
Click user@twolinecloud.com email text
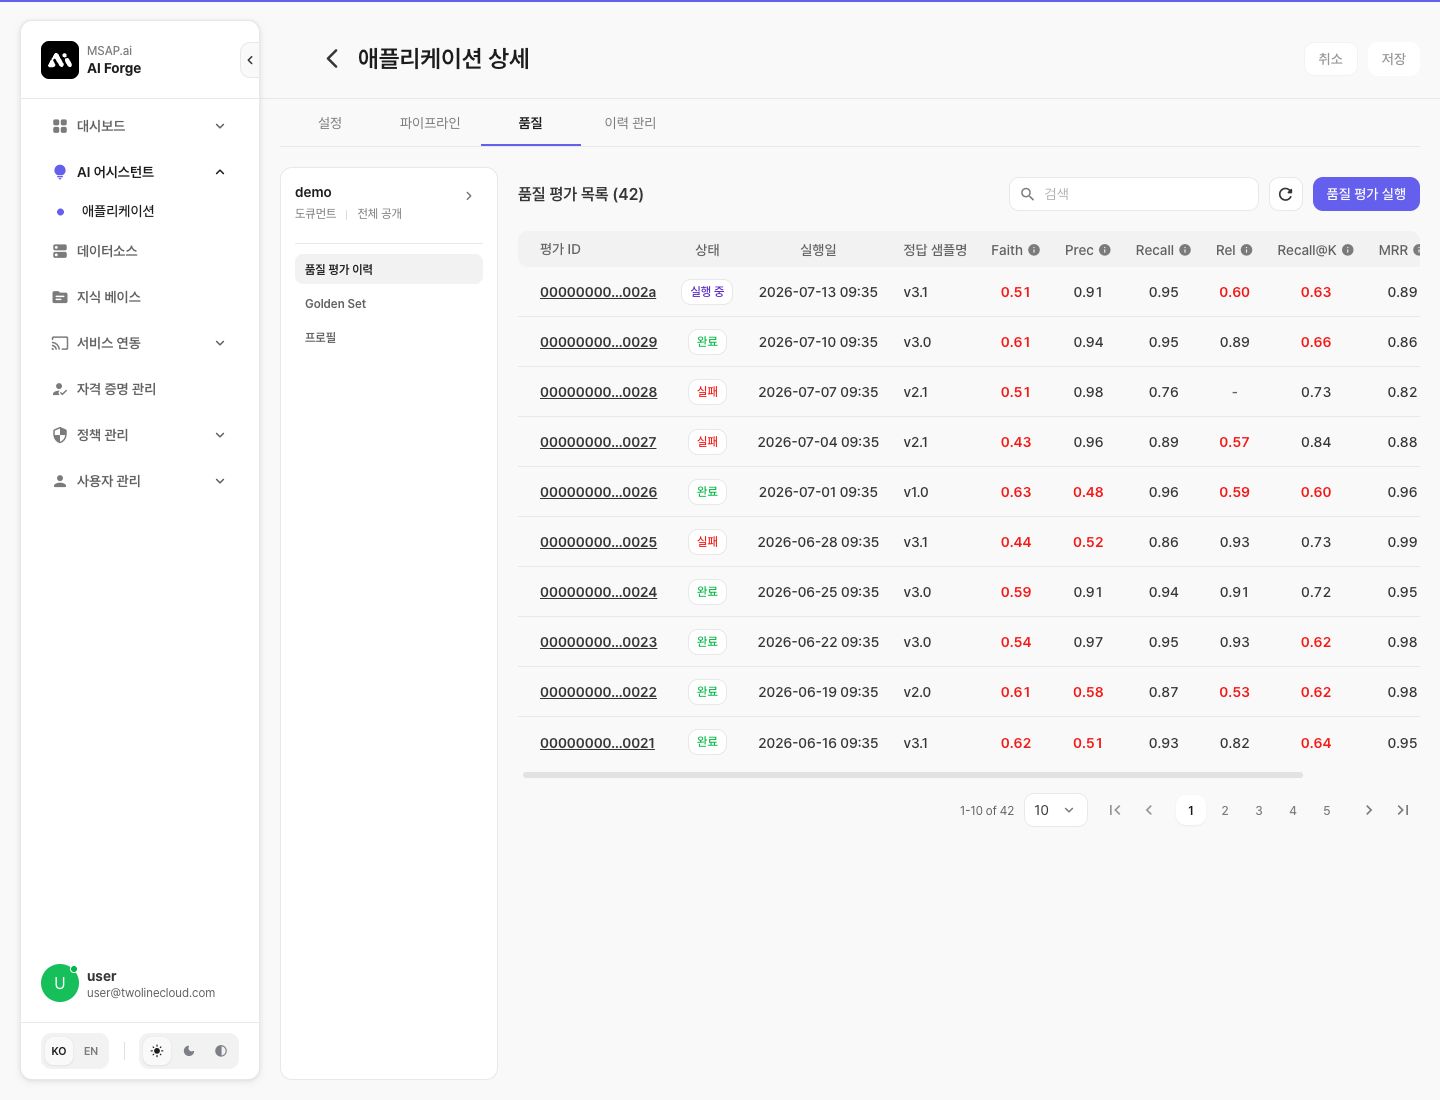click(151, 993)
